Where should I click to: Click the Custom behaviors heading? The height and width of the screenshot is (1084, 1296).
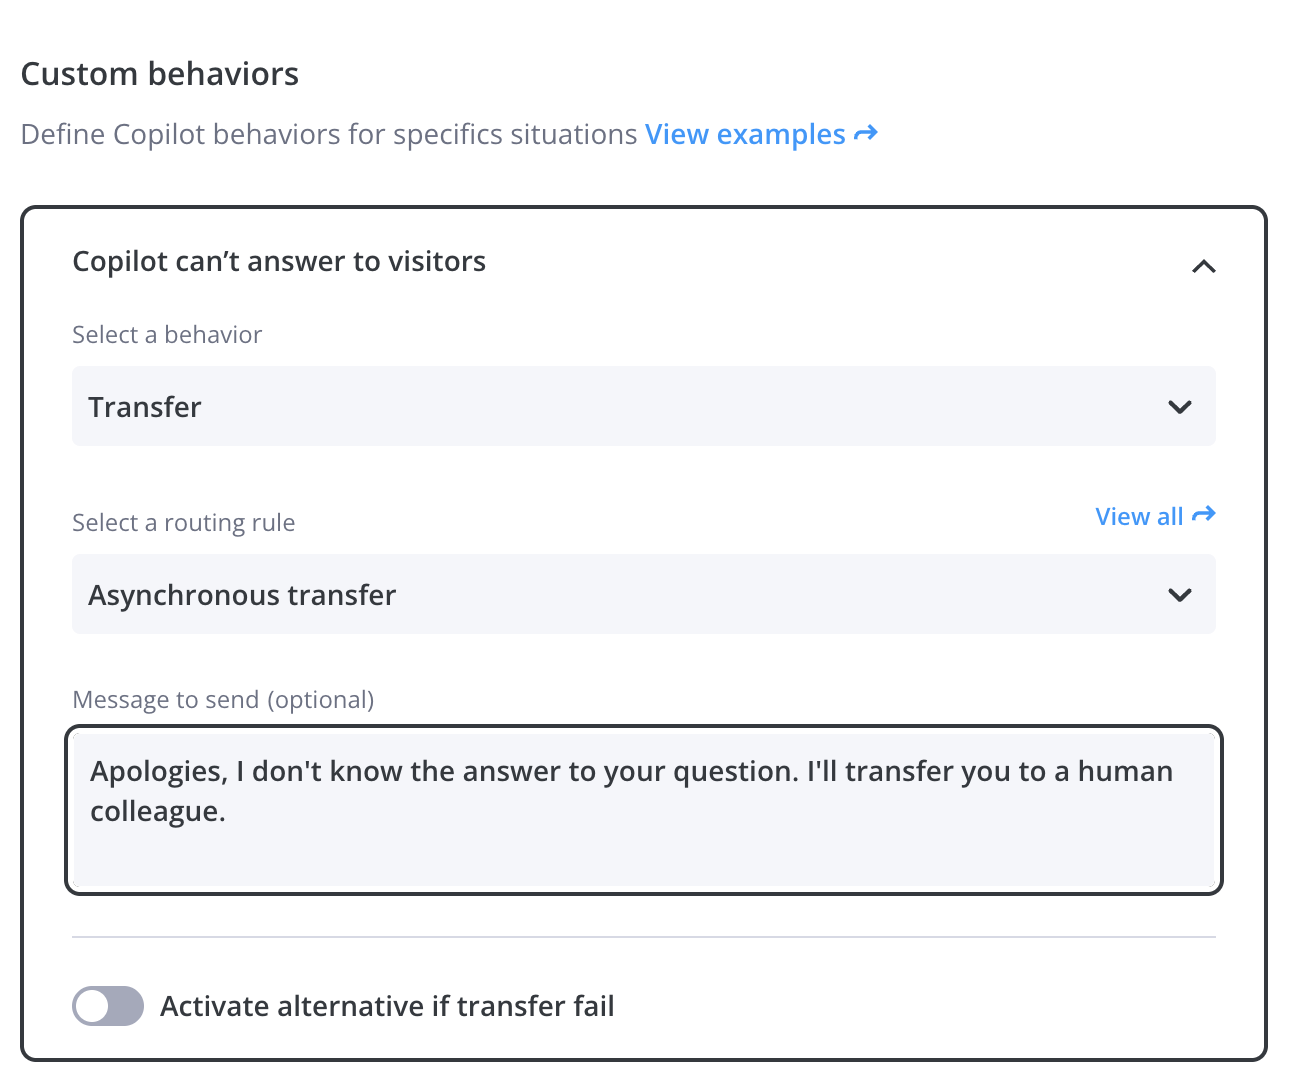click(160, 74)
